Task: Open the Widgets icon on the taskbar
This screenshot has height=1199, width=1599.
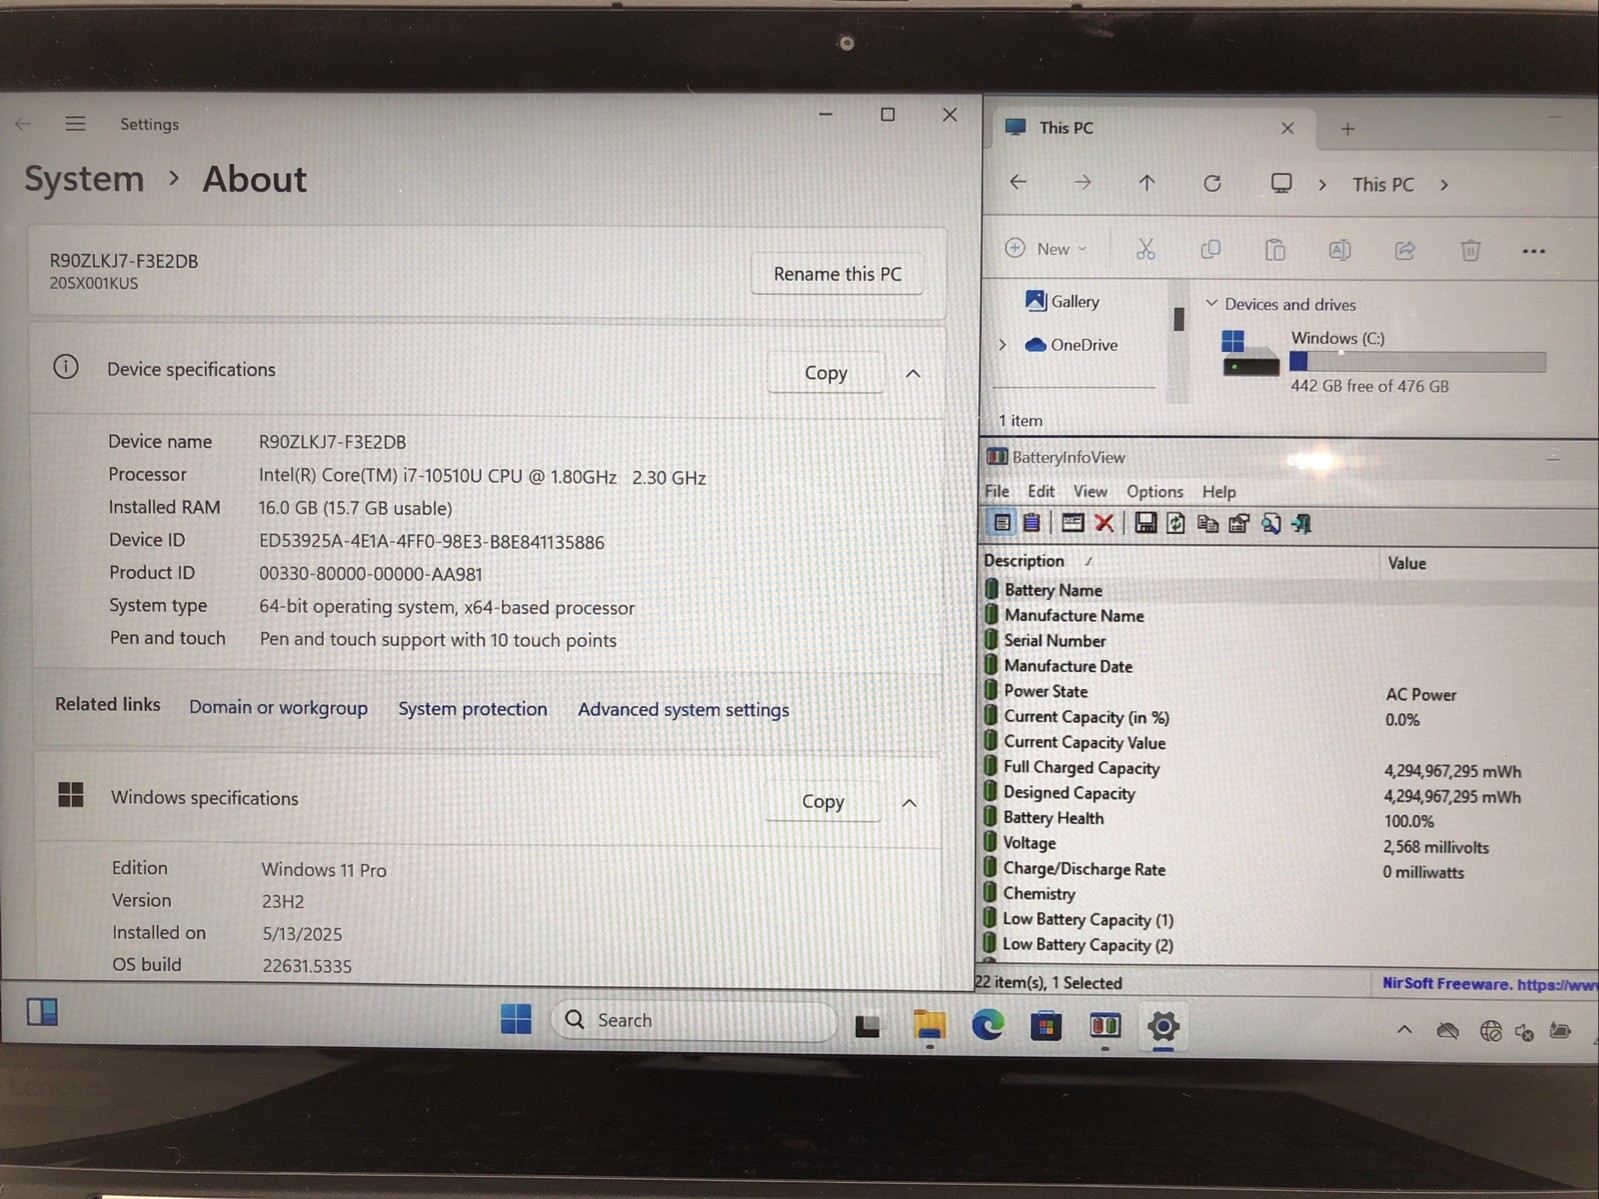Action: click(x=42, y=1012)
